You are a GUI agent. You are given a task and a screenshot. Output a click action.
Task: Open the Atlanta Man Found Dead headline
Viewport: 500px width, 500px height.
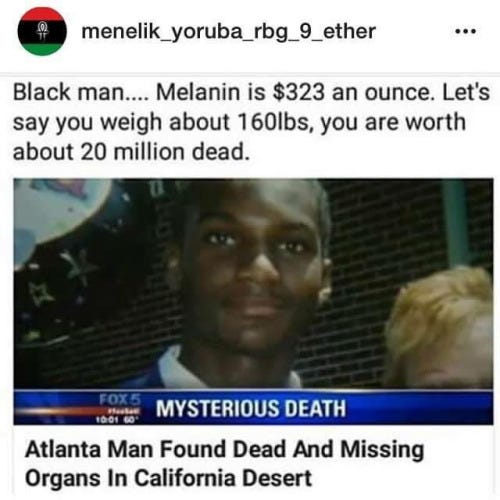(x=224, y=463)
